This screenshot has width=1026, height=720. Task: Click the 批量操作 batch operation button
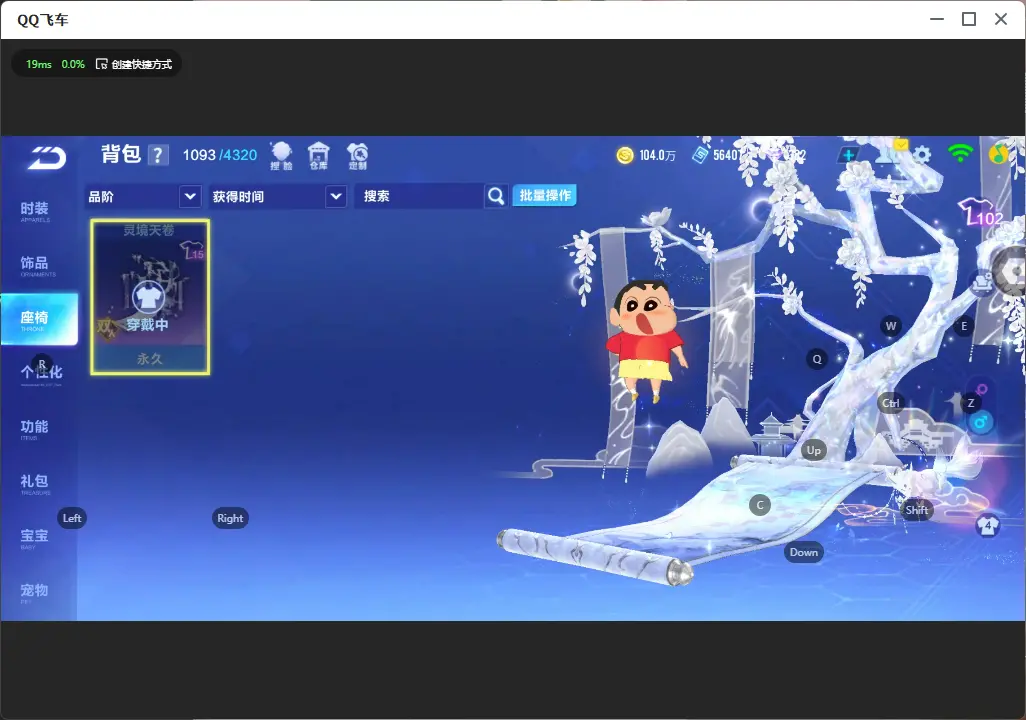click(544, 195)
